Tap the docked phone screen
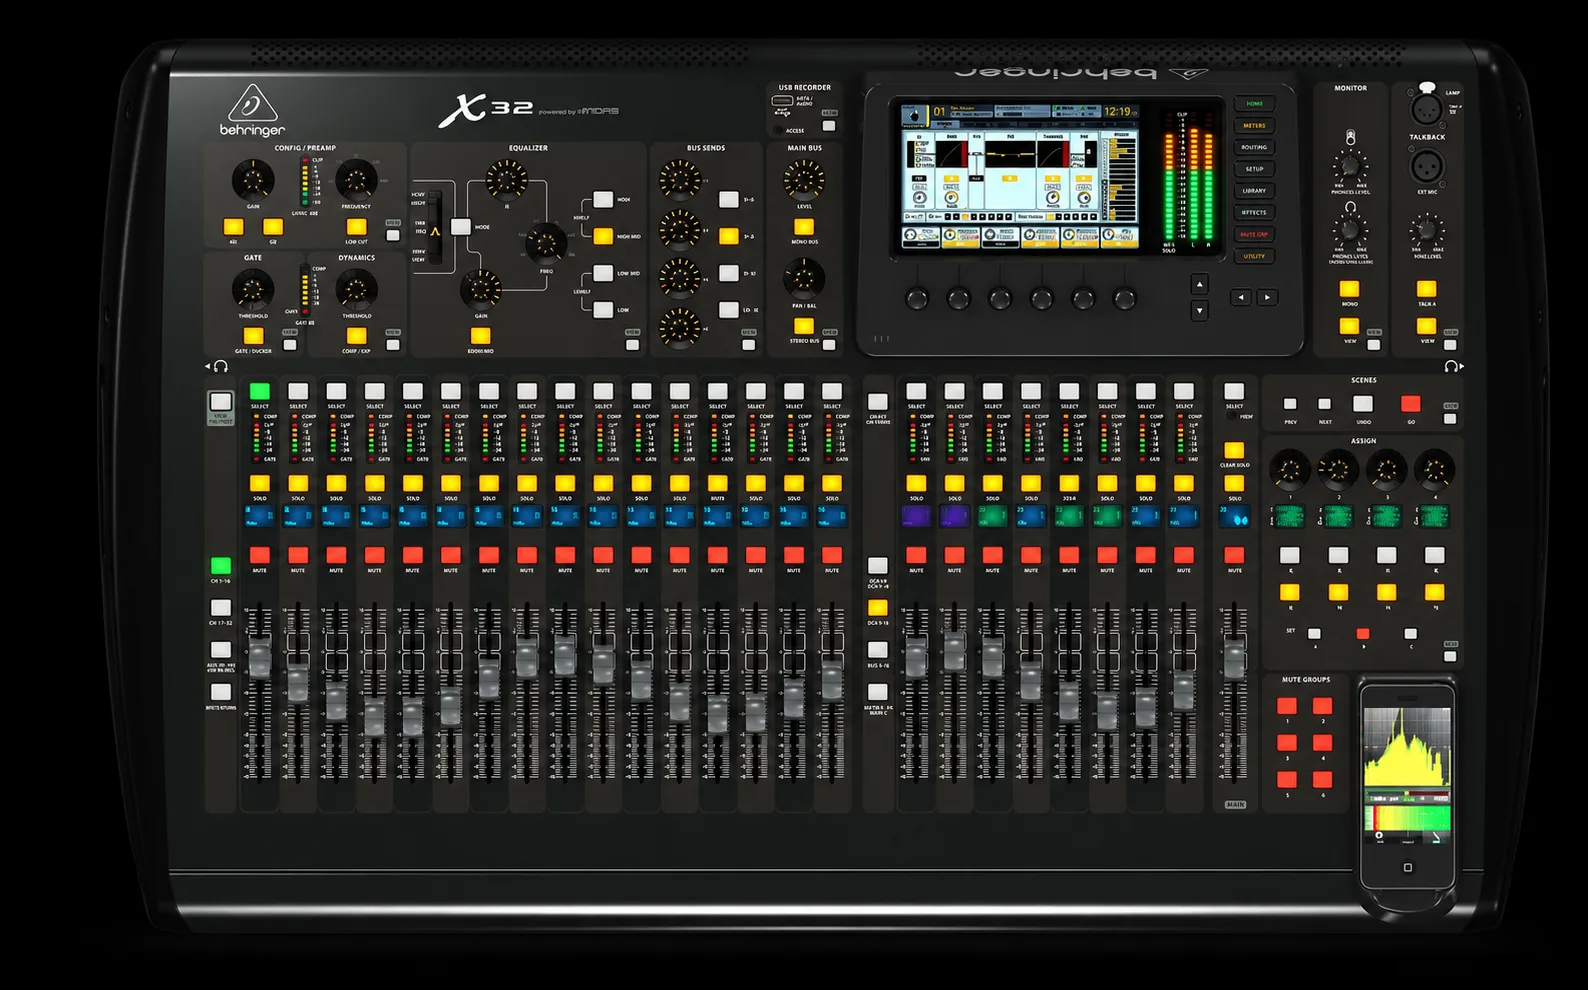Screen dimensions: 1588x990 [1407, 777]
